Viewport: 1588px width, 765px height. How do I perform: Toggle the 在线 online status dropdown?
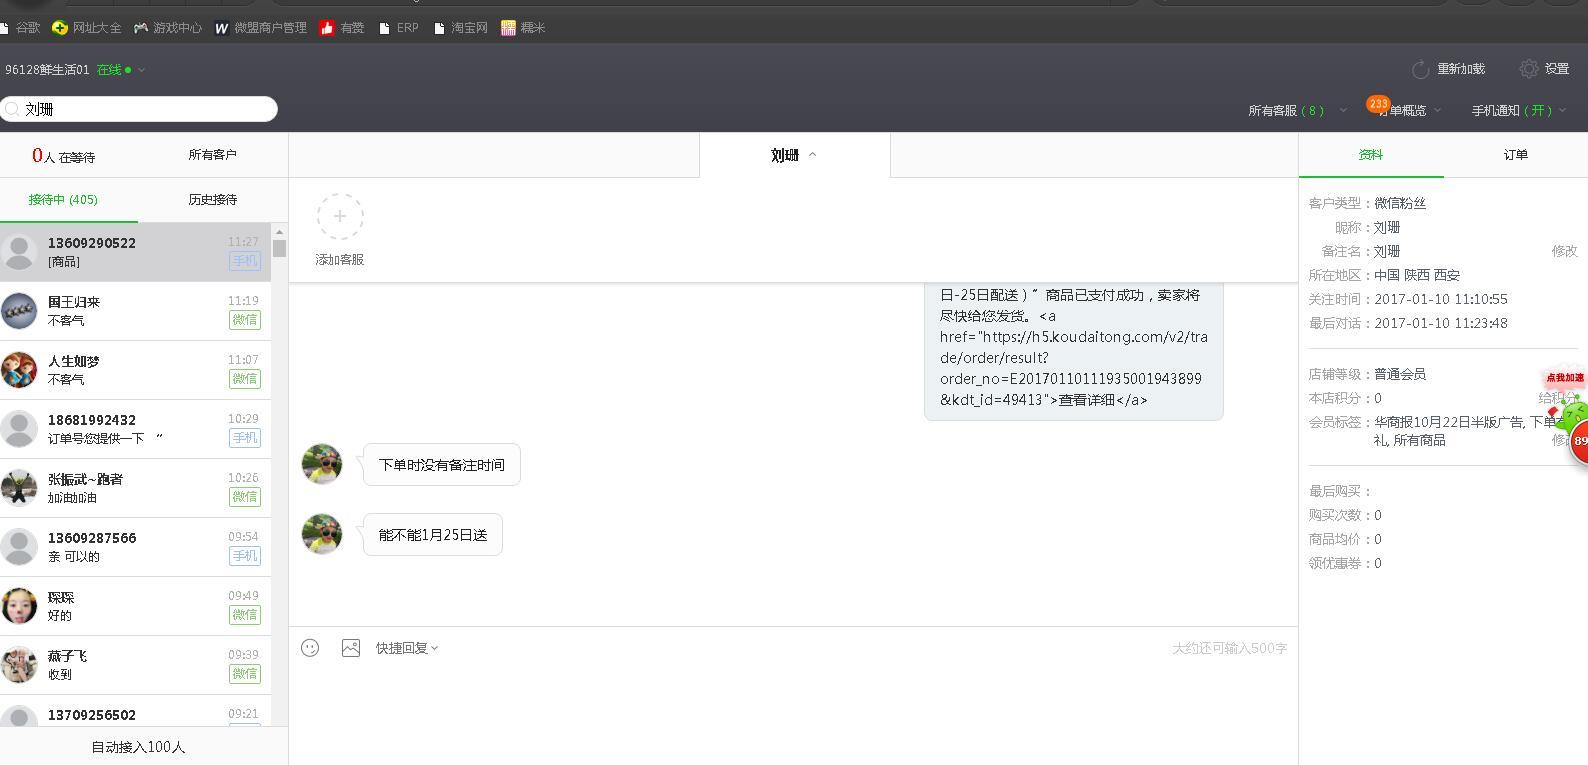[x=121, y=70]
